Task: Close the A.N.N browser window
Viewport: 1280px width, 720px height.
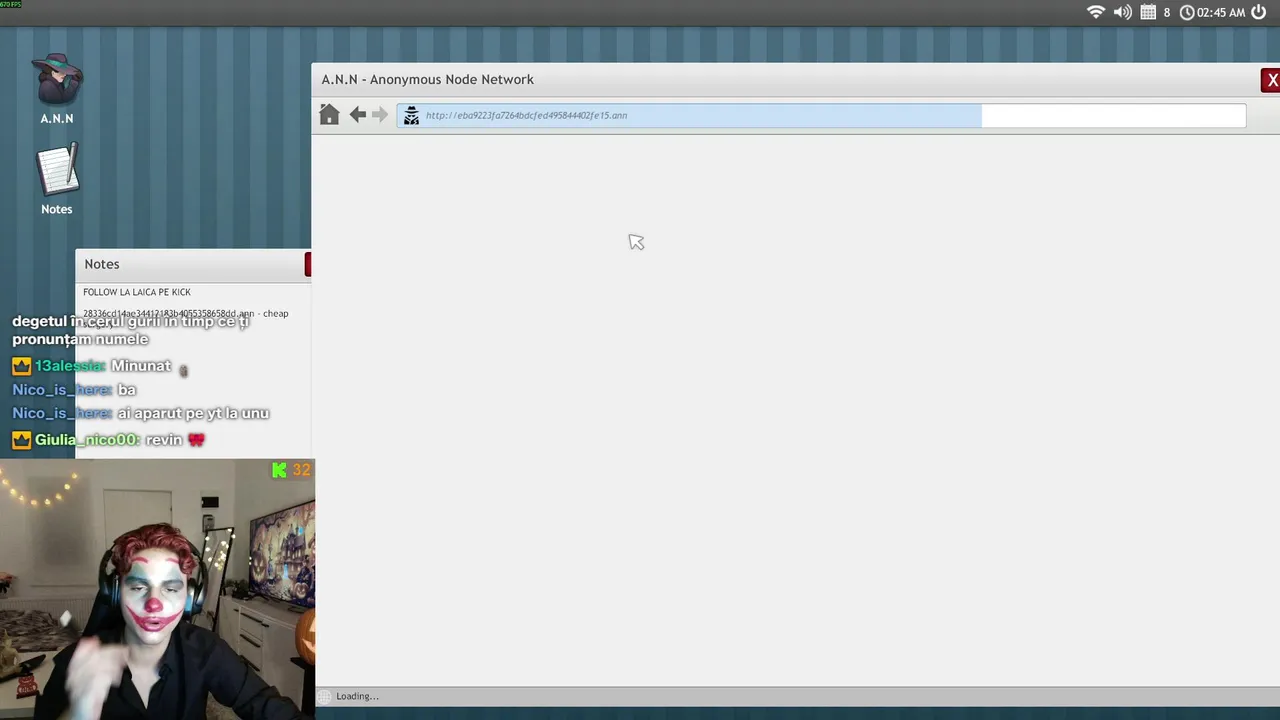Action: (x=1271, y=80)
